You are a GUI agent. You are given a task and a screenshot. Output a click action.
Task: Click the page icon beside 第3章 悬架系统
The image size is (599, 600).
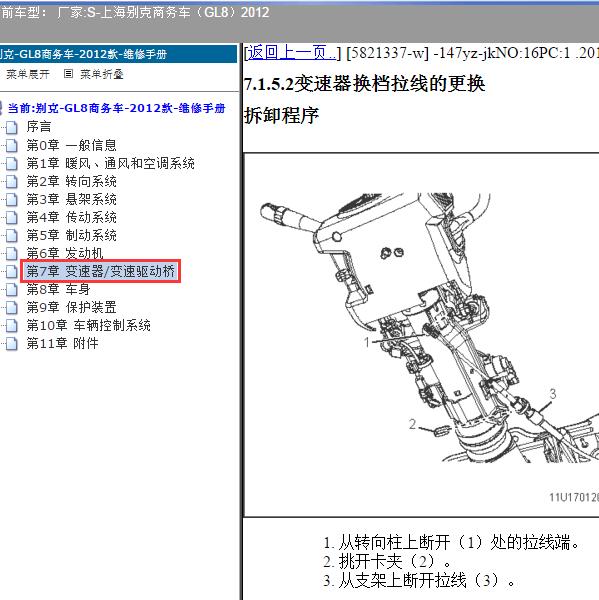(x=12, y=199)
